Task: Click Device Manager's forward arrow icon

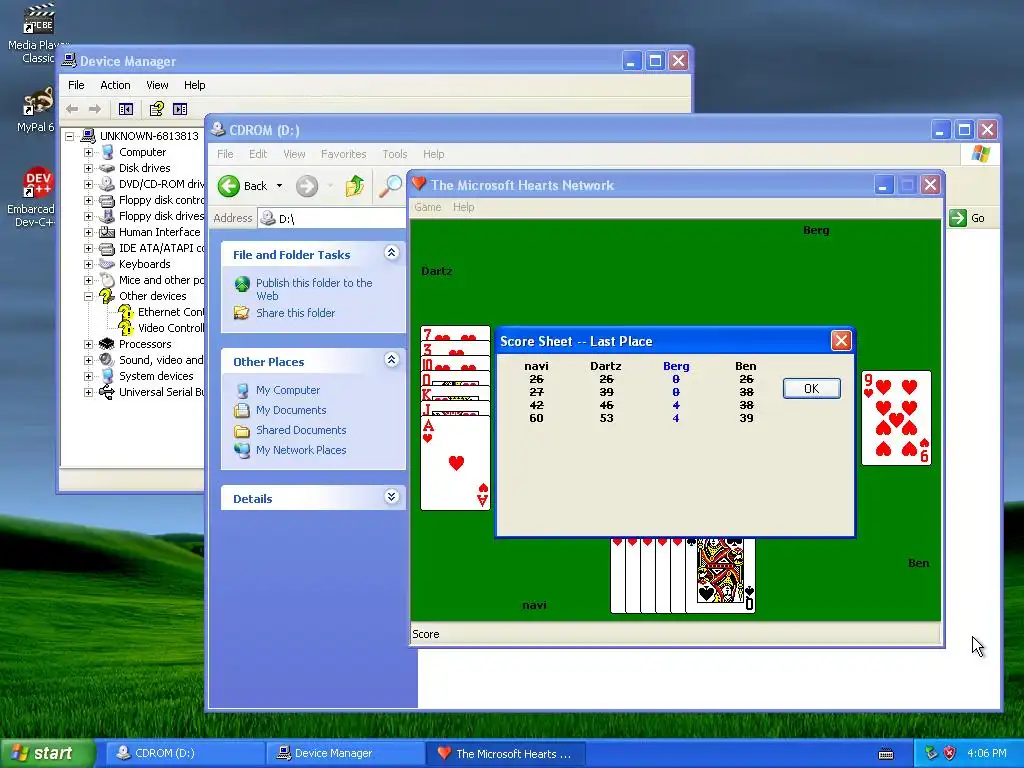Action: click(x=95, y=109)
